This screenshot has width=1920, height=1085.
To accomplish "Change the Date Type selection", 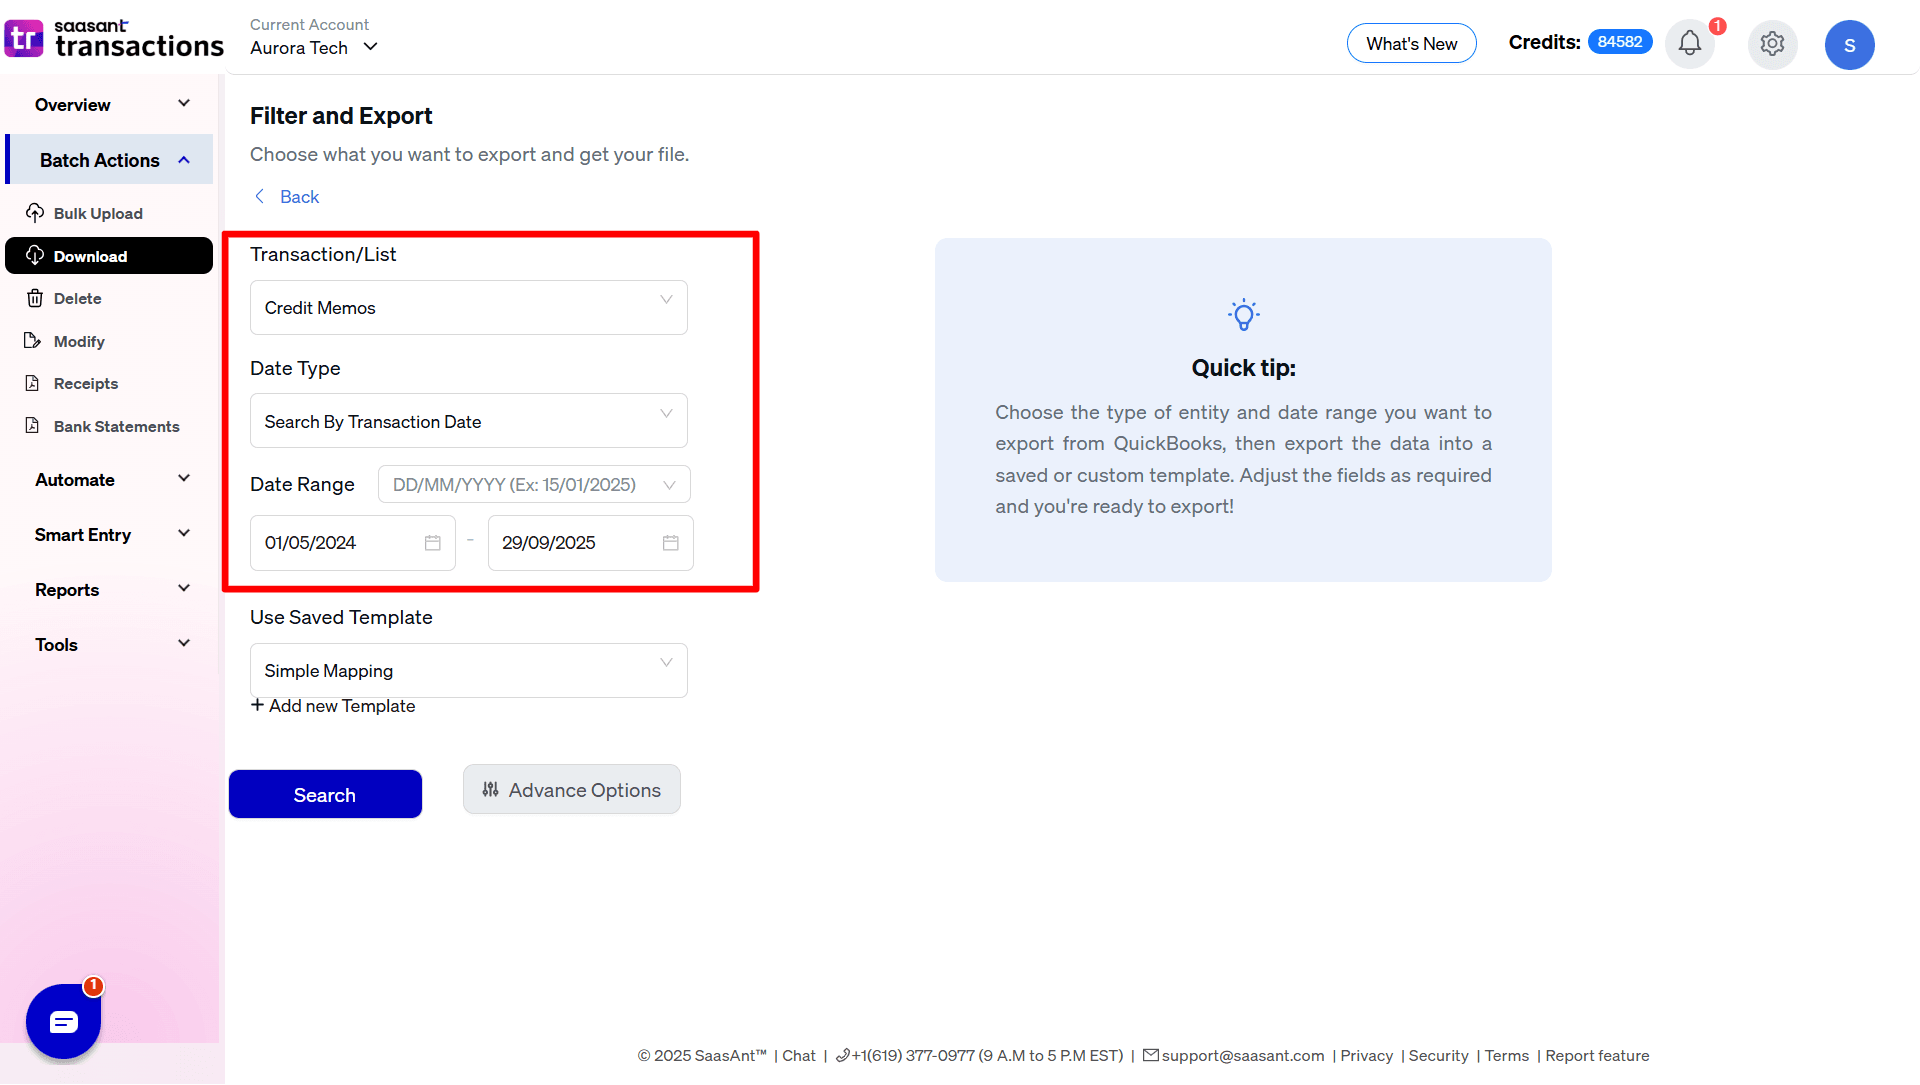I will [467, 421].
